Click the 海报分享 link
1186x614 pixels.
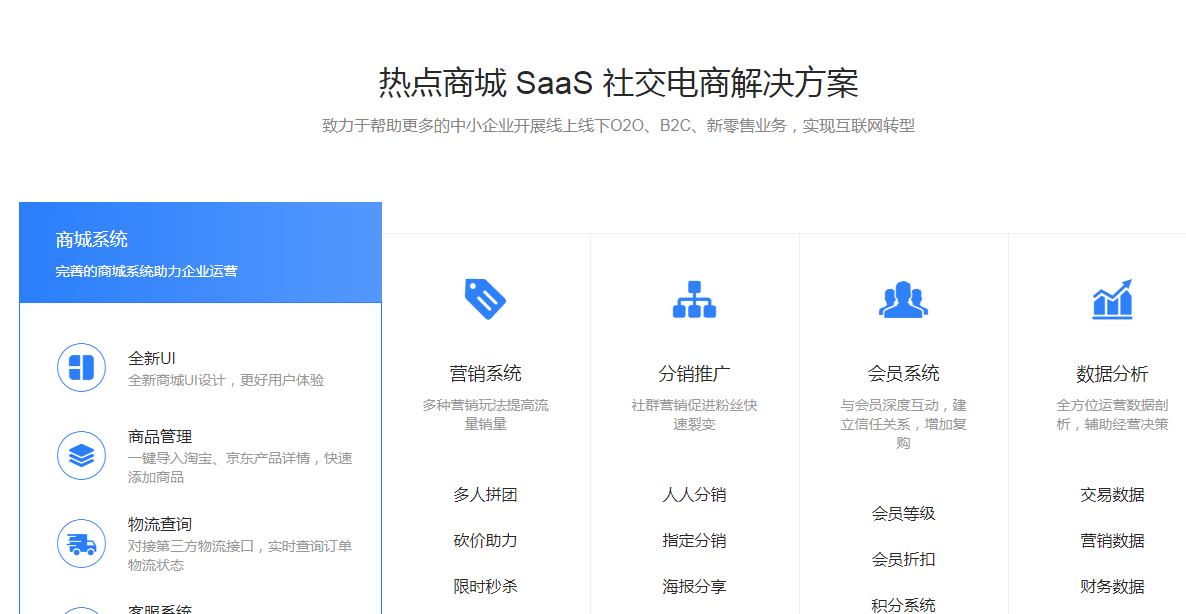point(694,587)
